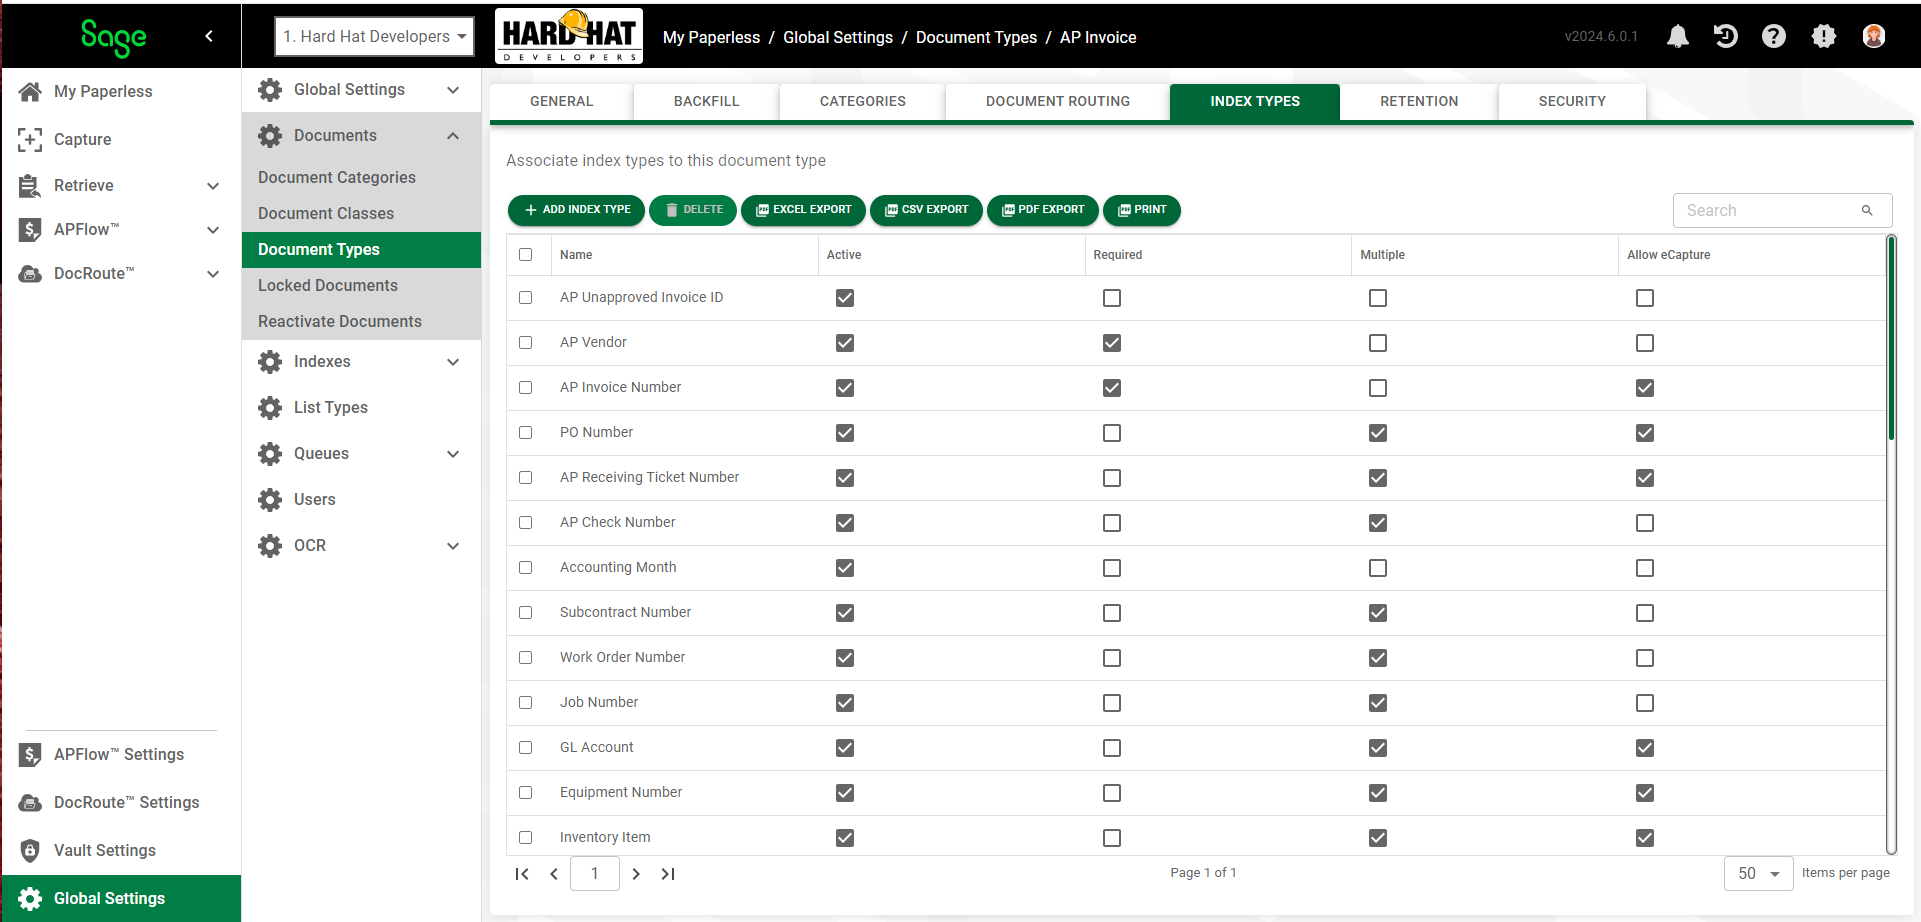
Task: Click the Capture icon in the sidebar
Action: tap(30, 139)
